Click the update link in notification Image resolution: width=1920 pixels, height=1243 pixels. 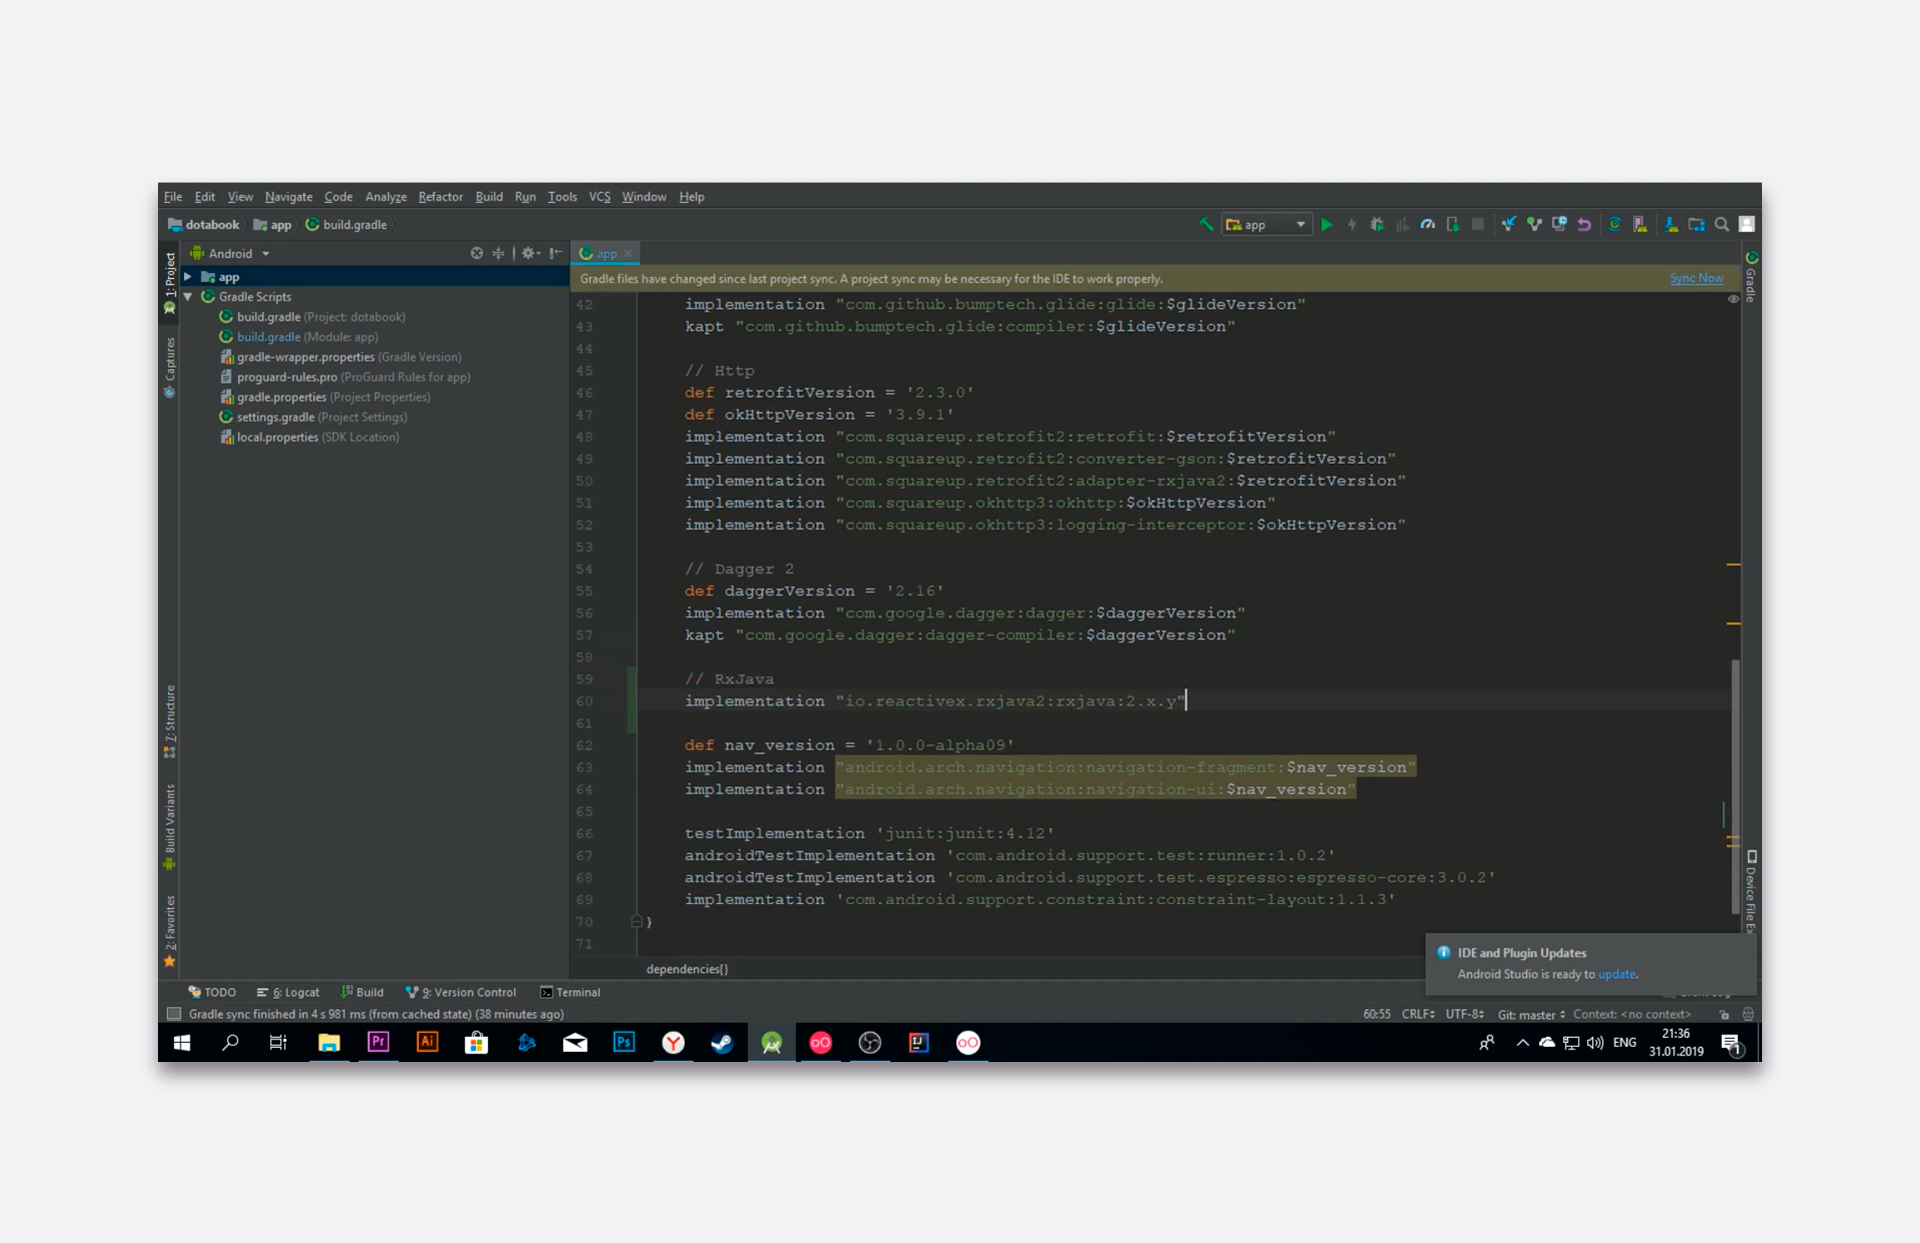[x=1616, y=974]
